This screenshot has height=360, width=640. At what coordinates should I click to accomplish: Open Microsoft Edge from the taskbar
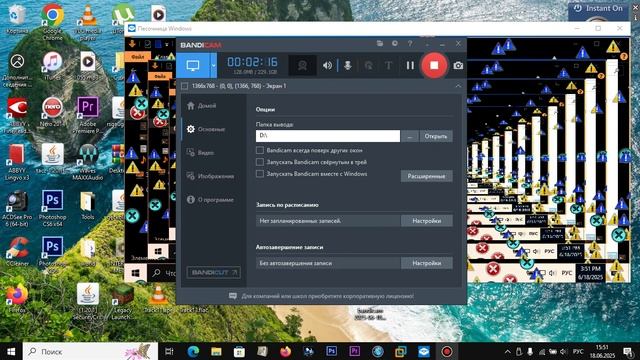point(193,351)
